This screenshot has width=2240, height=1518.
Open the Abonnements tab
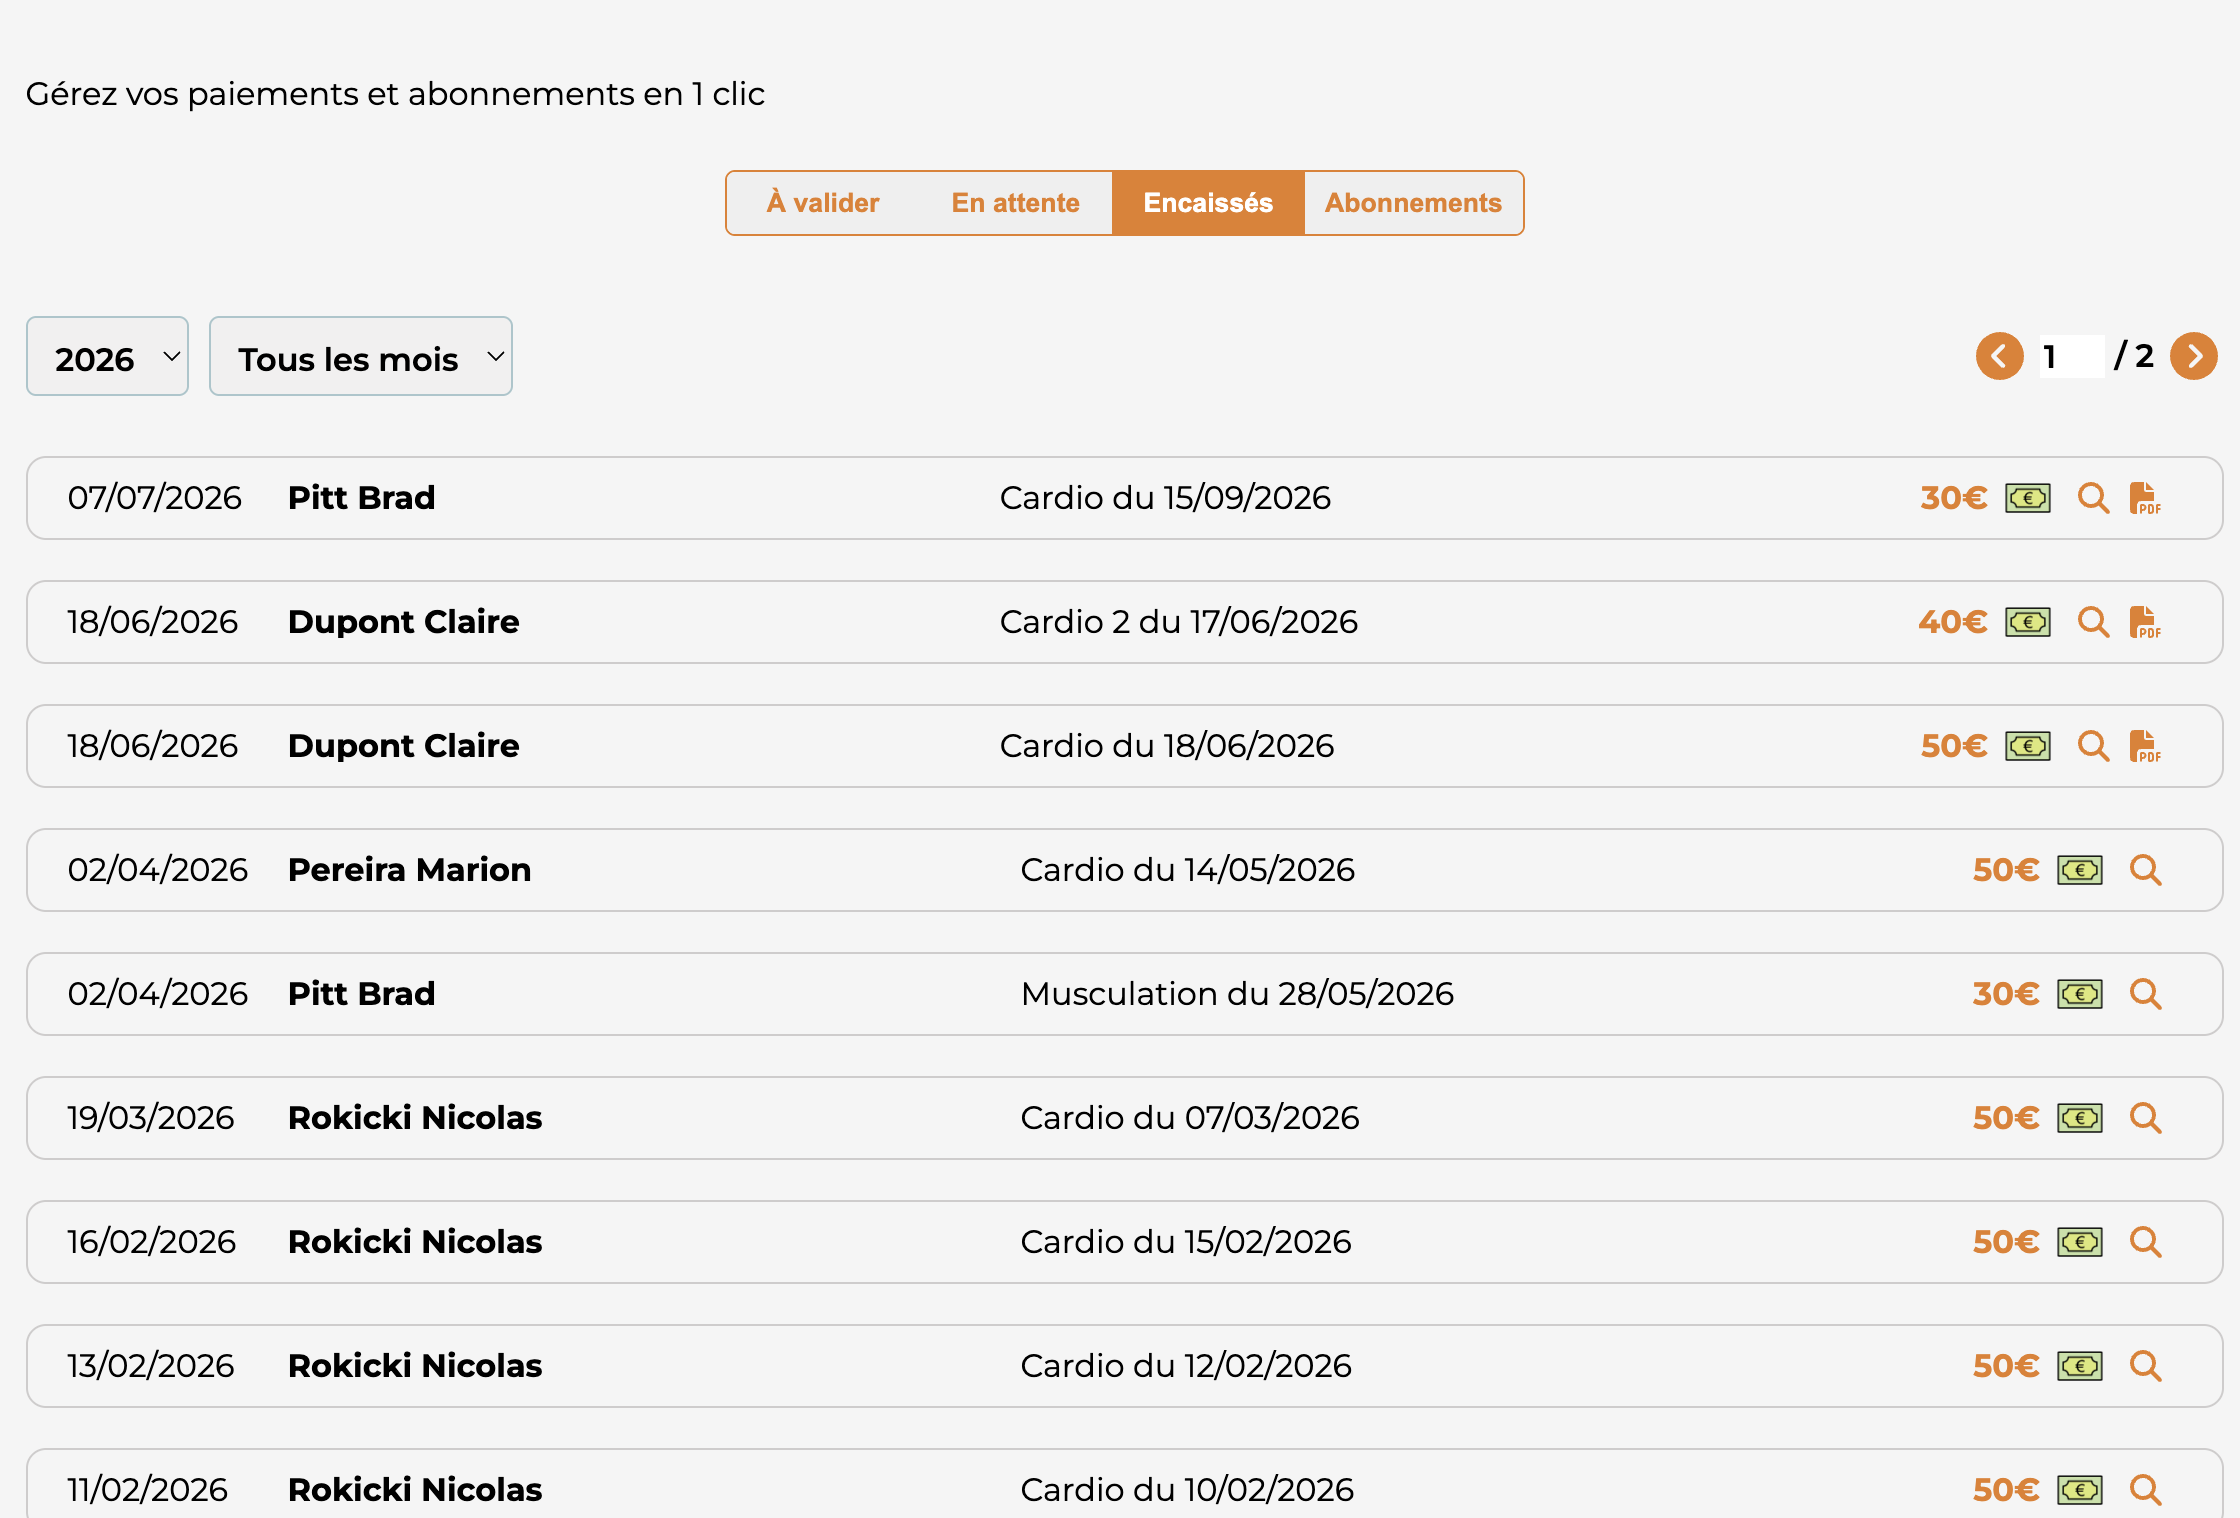1413,203
